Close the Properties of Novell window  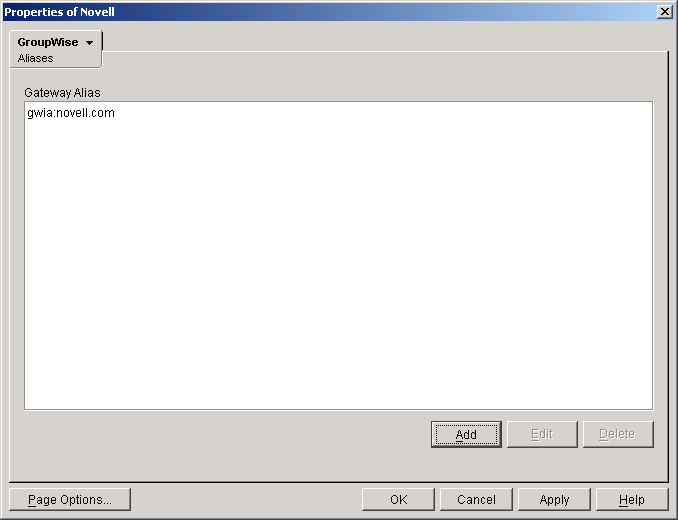click(x=665, y=12)
